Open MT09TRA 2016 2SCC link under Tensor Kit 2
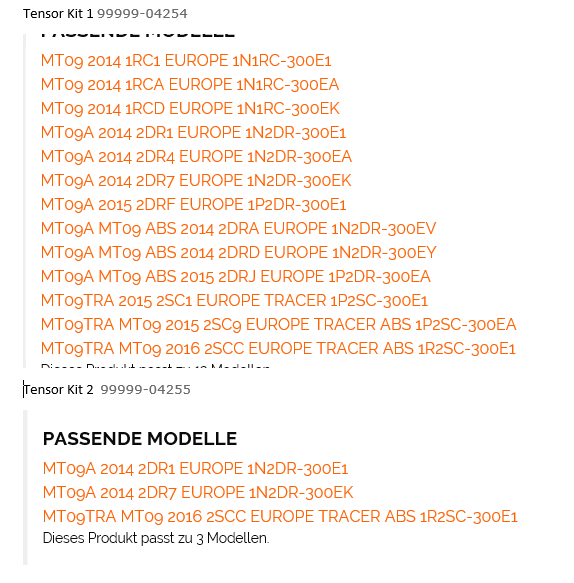The height and width of the screenshot is (583, 574). pyautogui.click(x=280, y=516)
